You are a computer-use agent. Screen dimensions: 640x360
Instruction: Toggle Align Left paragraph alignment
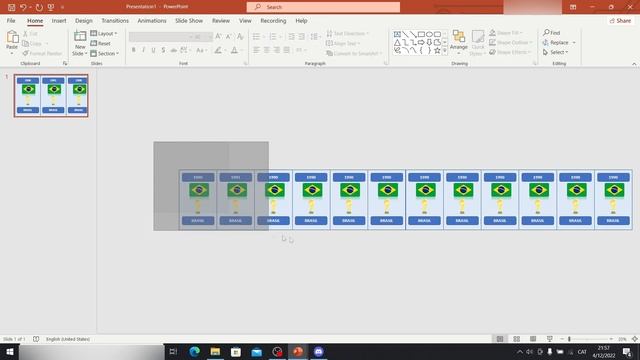pyautogui.click(x=256, y=50)
